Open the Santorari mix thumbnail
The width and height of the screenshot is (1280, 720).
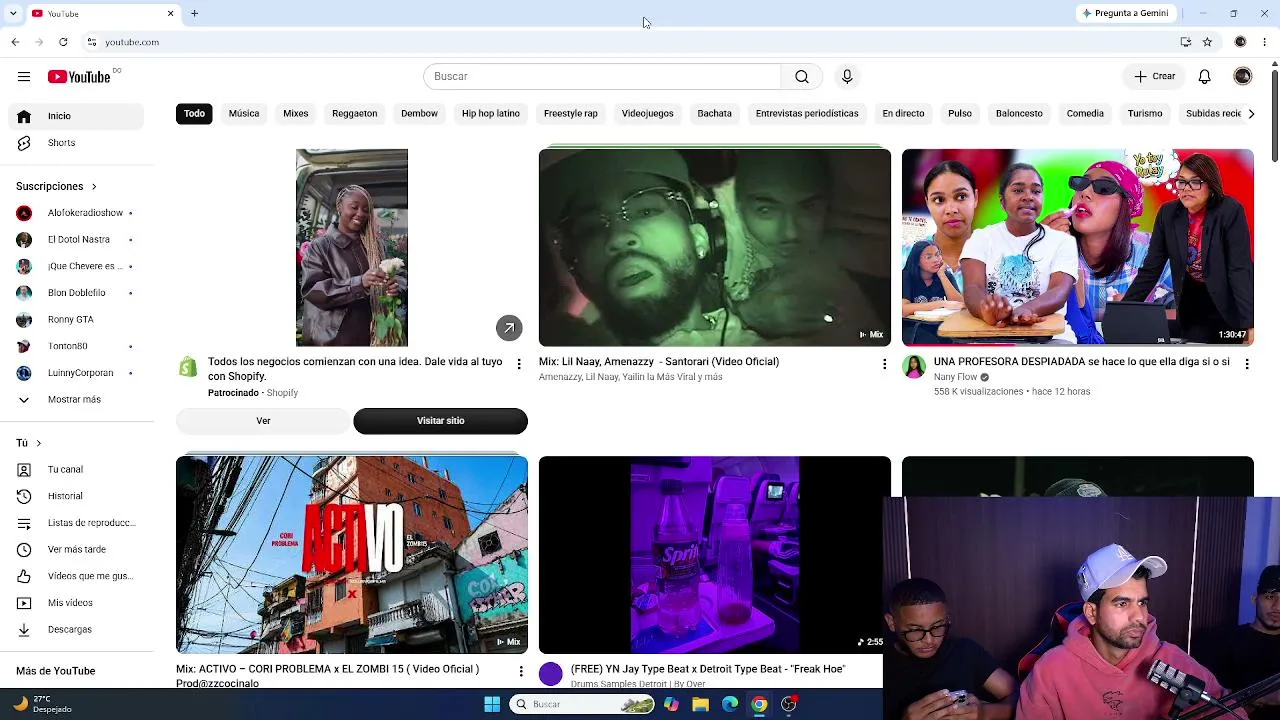click(x=715, y=248)
